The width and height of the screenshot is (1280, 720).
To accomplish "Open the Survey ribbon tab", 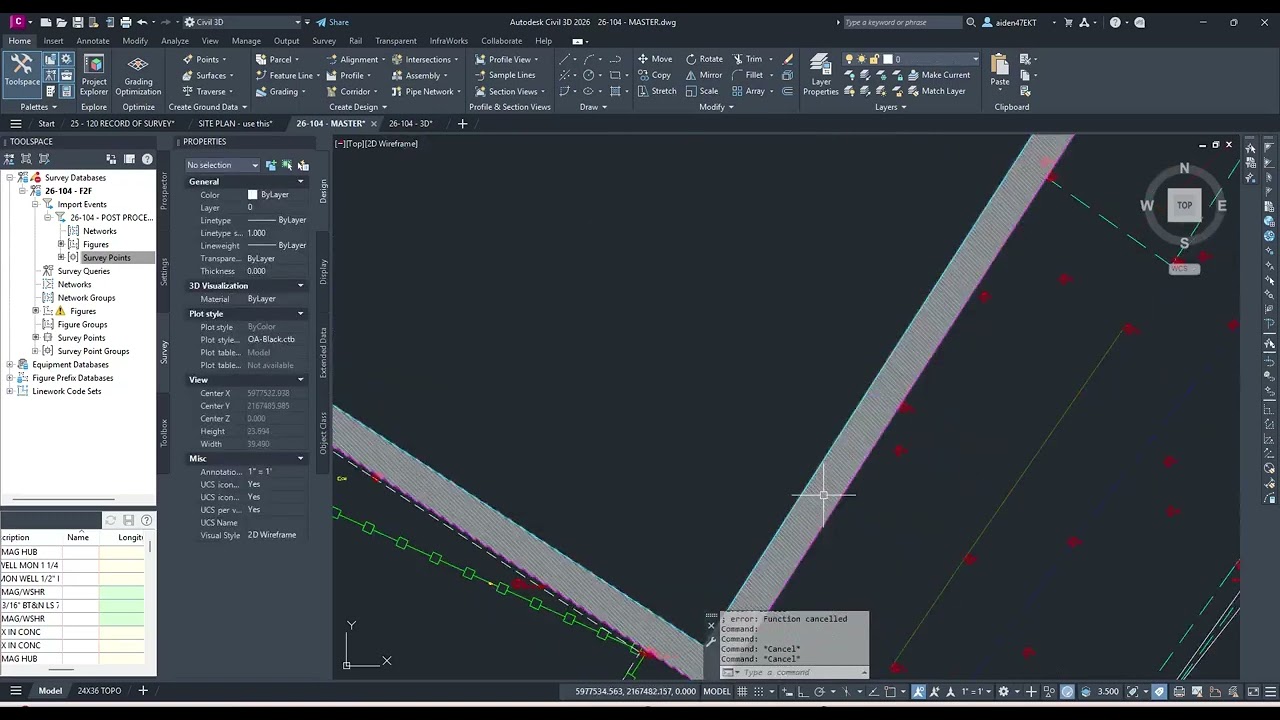I will 324,41.
